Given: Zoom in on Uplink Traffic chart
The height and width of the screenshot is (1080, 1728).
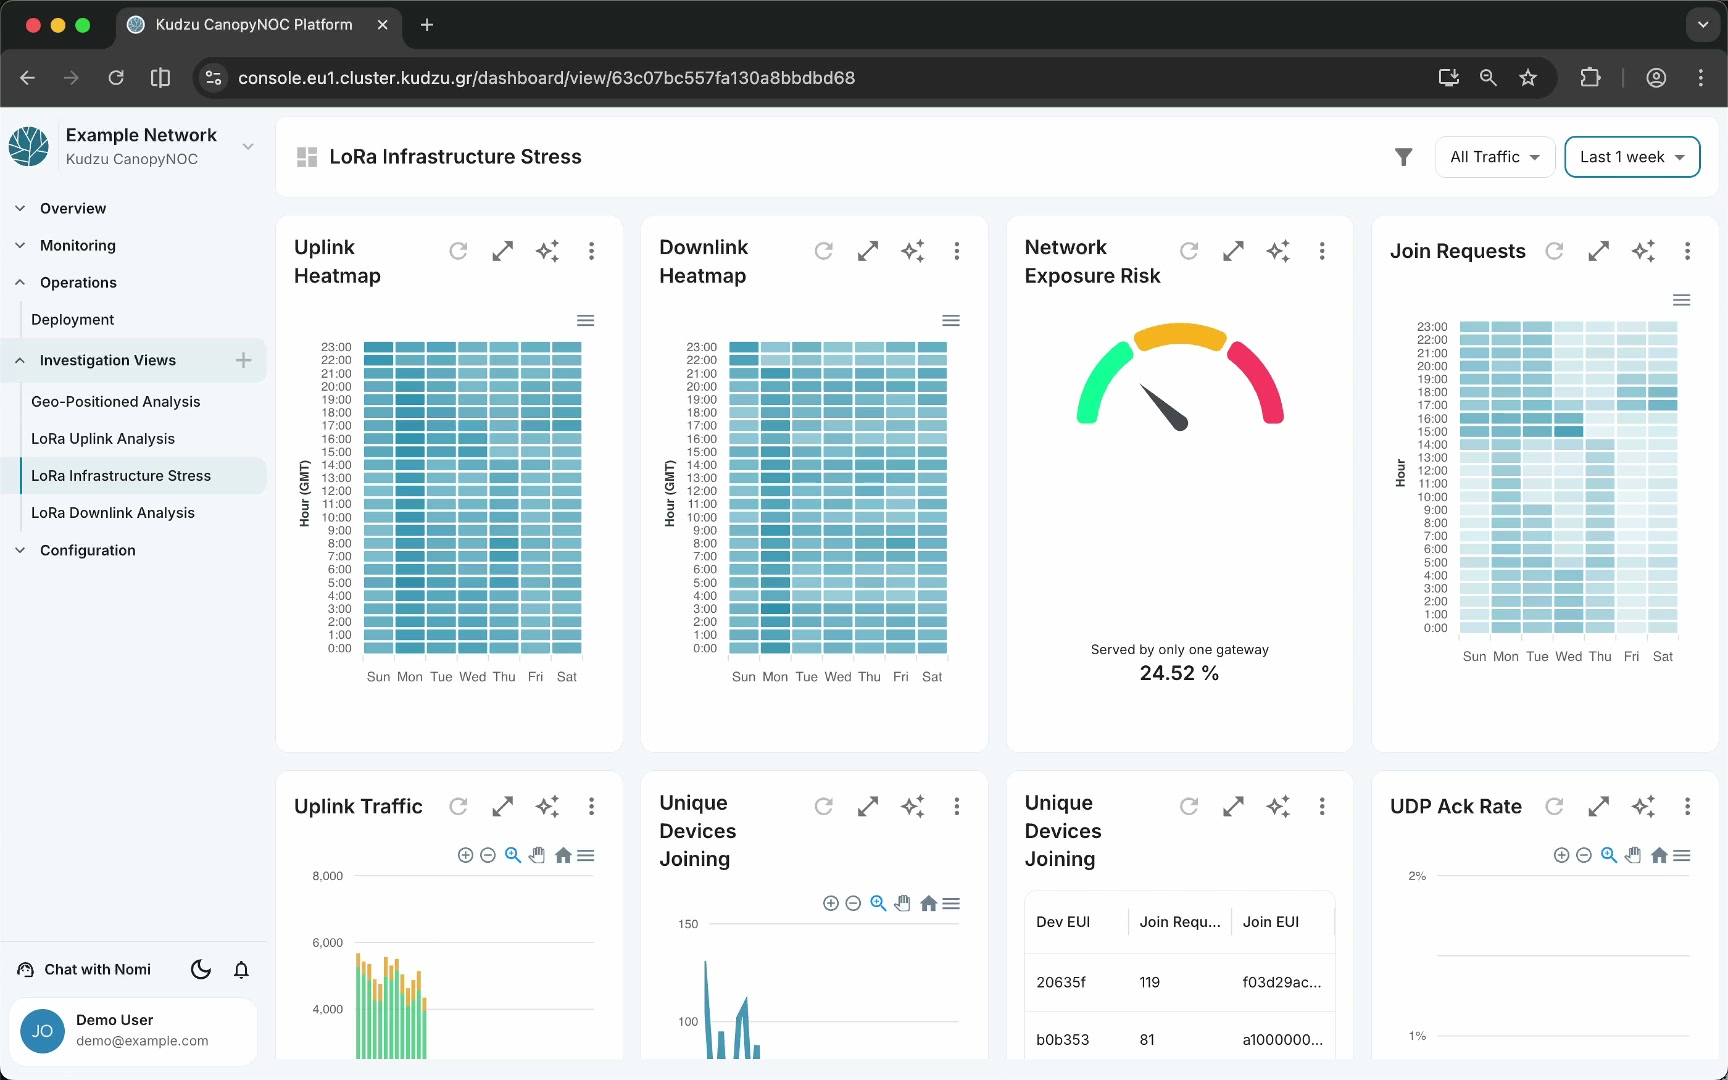Looking at the screenshot, I should click(465, 855).
